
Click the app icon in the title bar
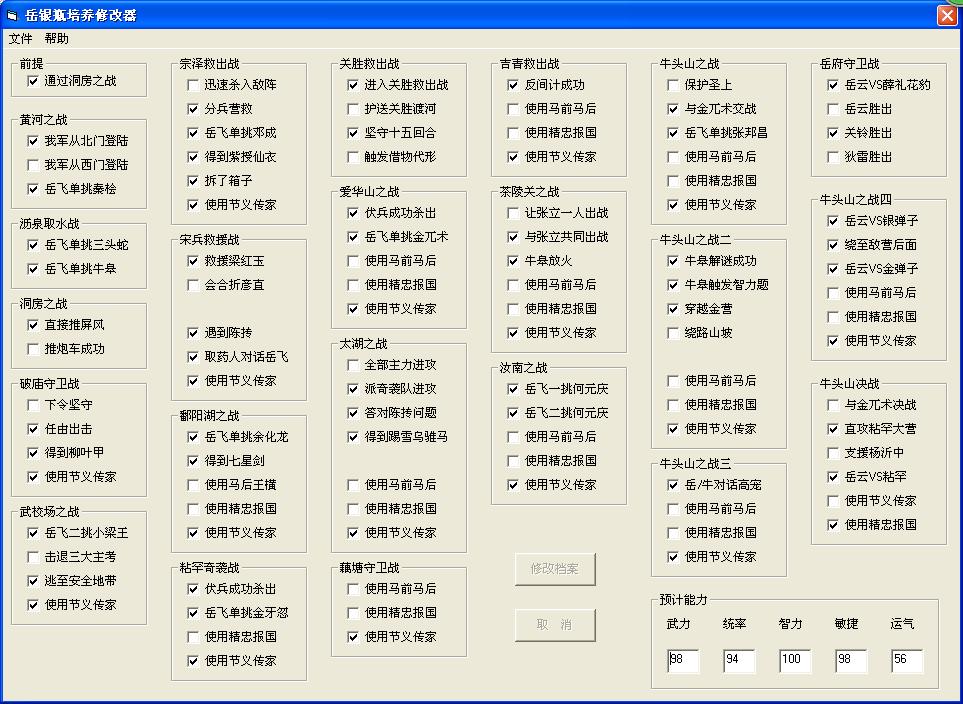click(x=12, y=15)
